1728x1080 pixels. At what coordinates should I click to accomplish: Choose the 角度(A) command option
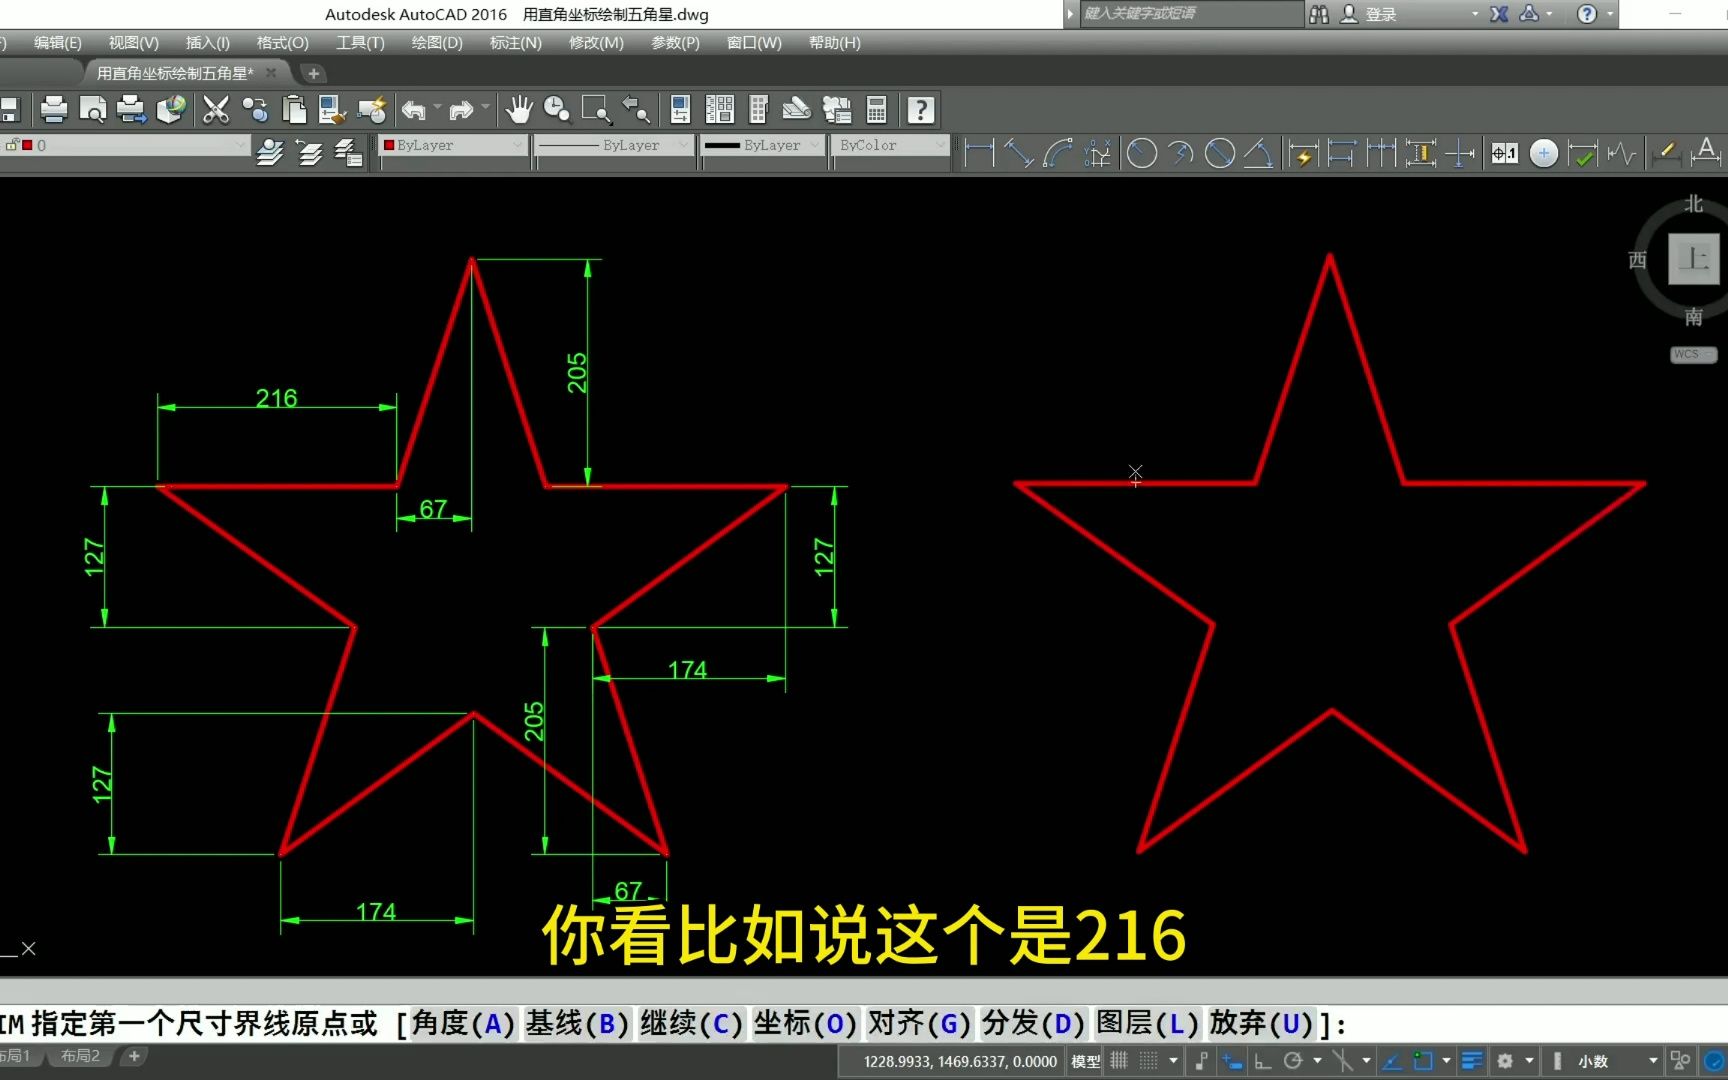coord(463,1024)
